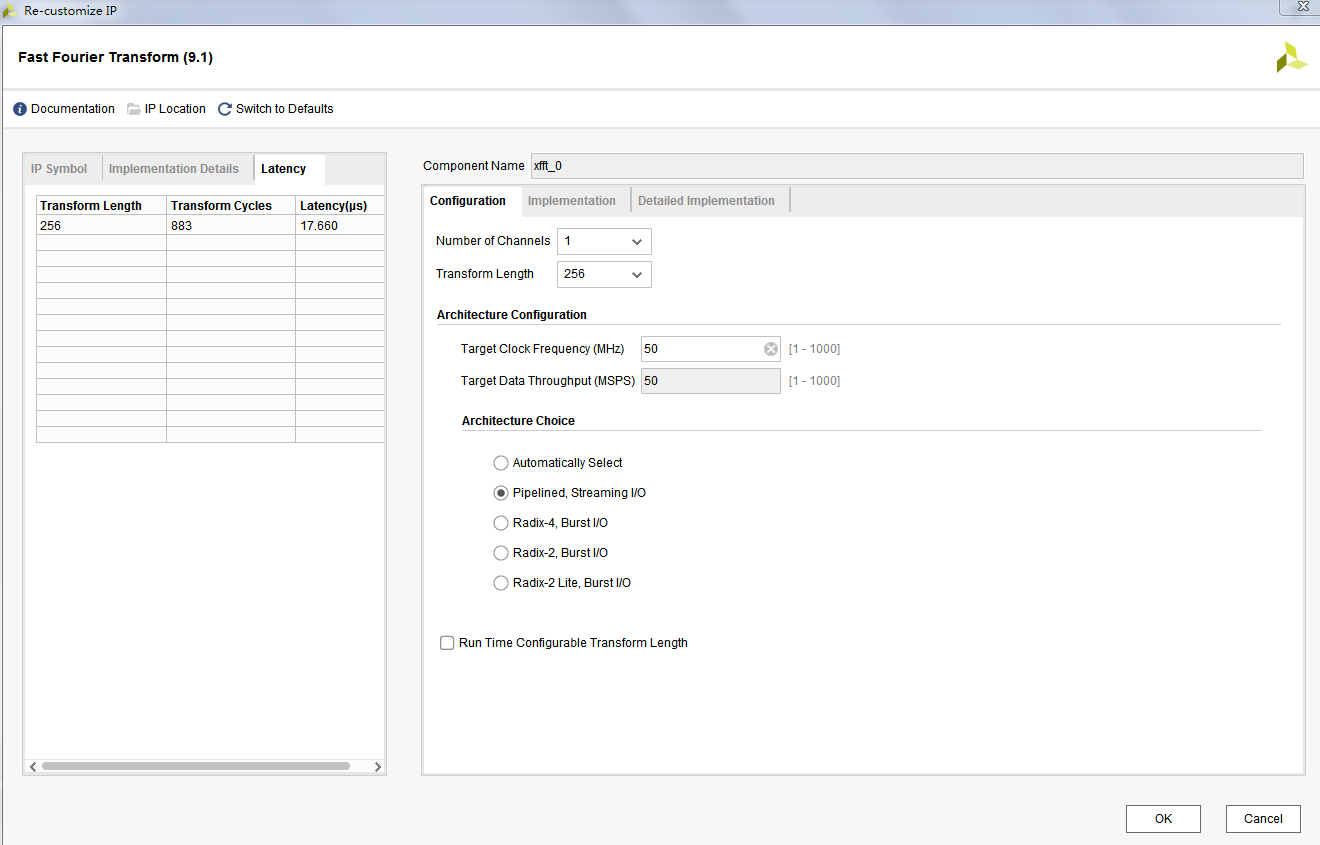Click the latency table horizontal scrollbar
1320x845 pixels.
click(x=196, y=767)
